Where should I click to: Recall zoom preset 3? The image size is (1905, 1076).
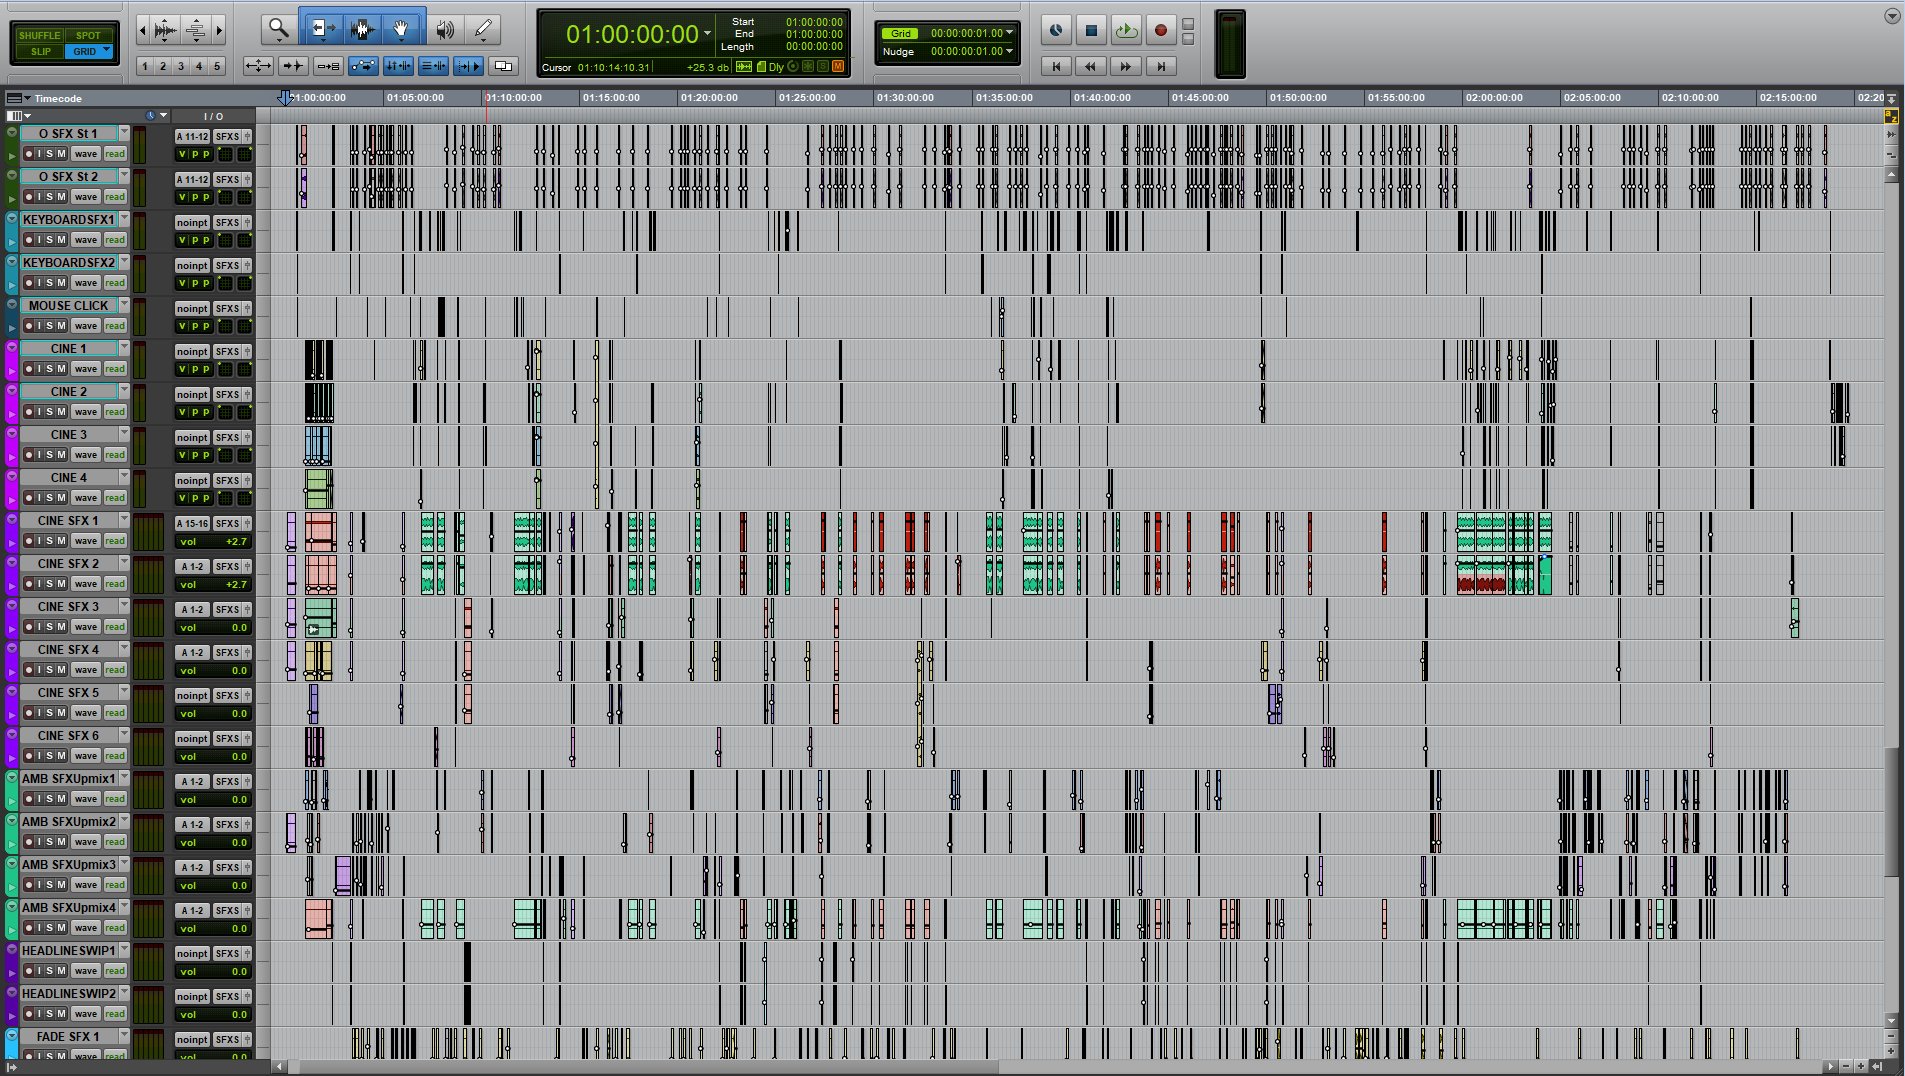[181, 66]
